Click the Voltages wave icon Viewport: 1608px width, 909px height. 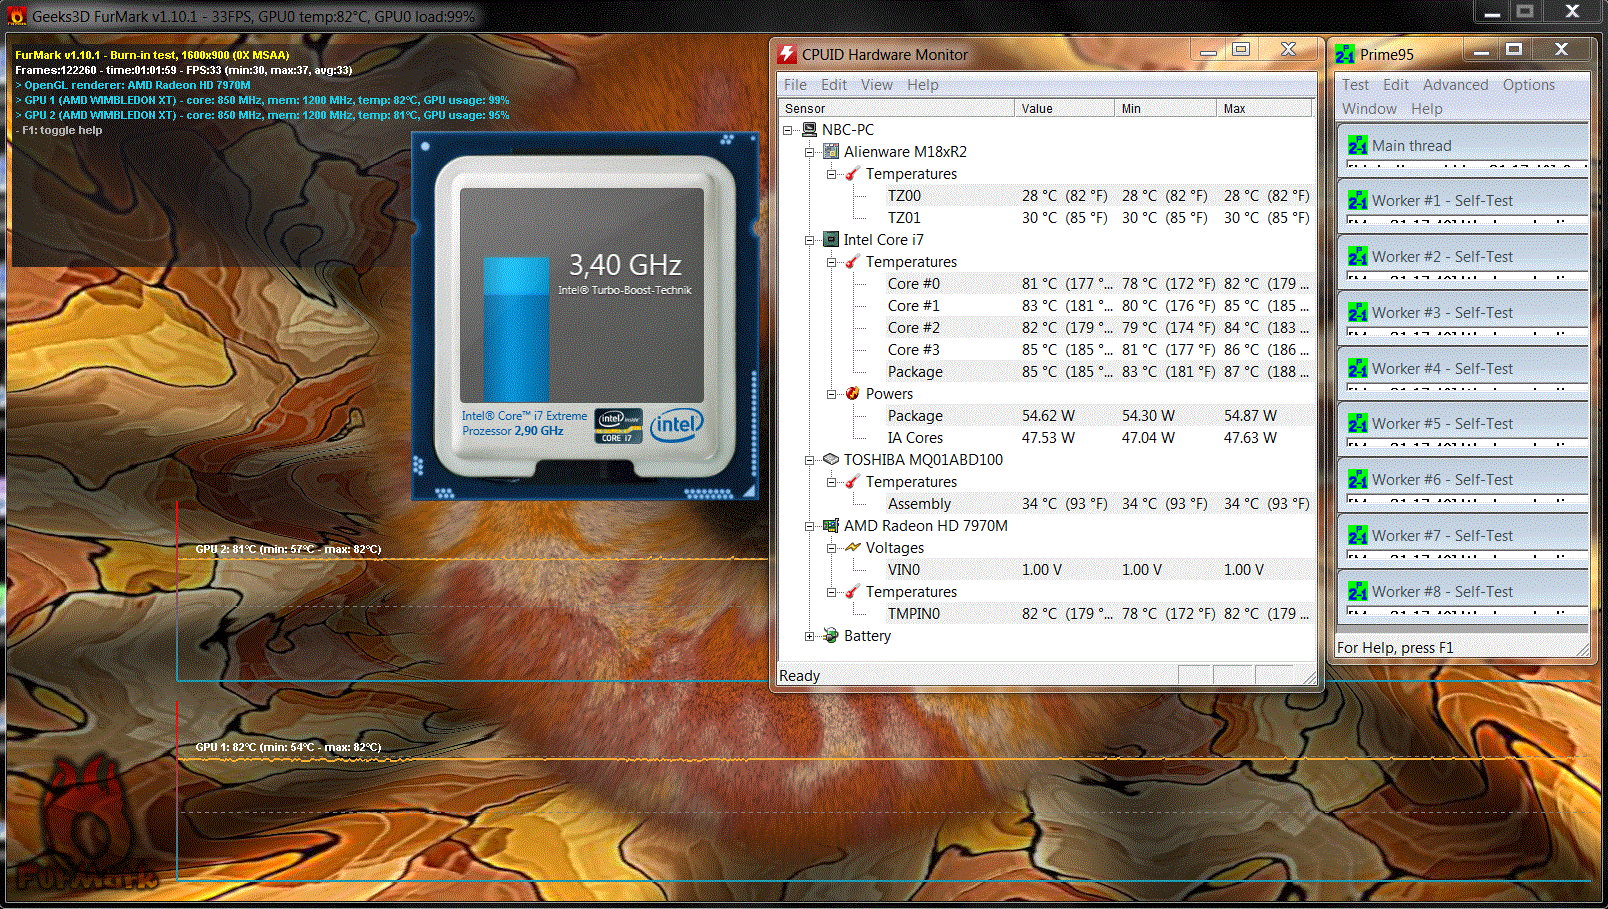tap(853, 548)
